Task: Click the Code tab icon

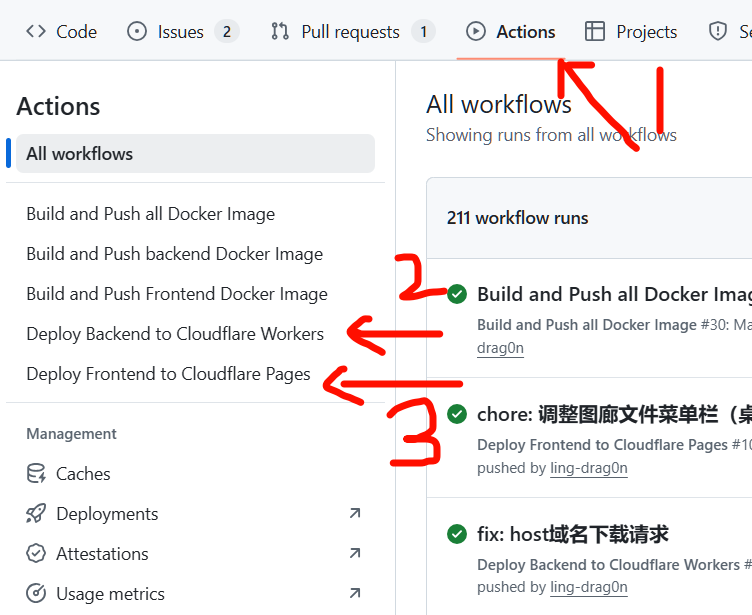Action: point(36,32)
